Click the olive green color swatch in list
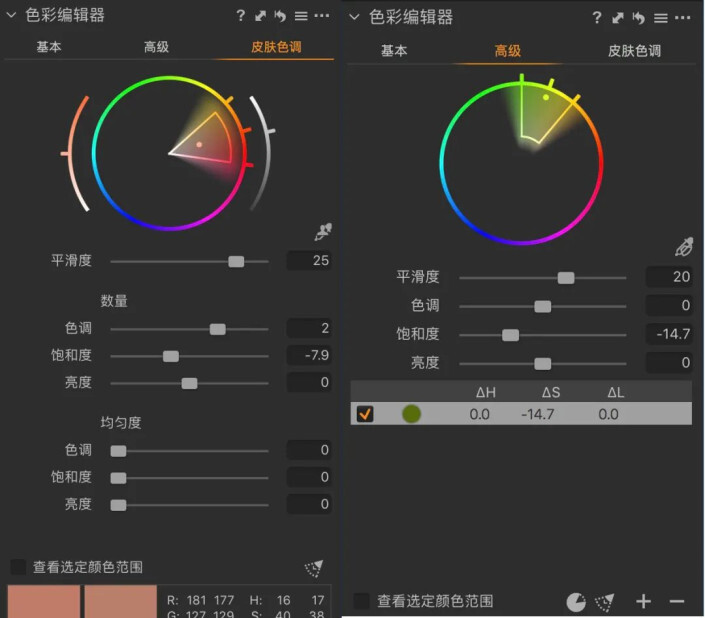 point(411,414)
